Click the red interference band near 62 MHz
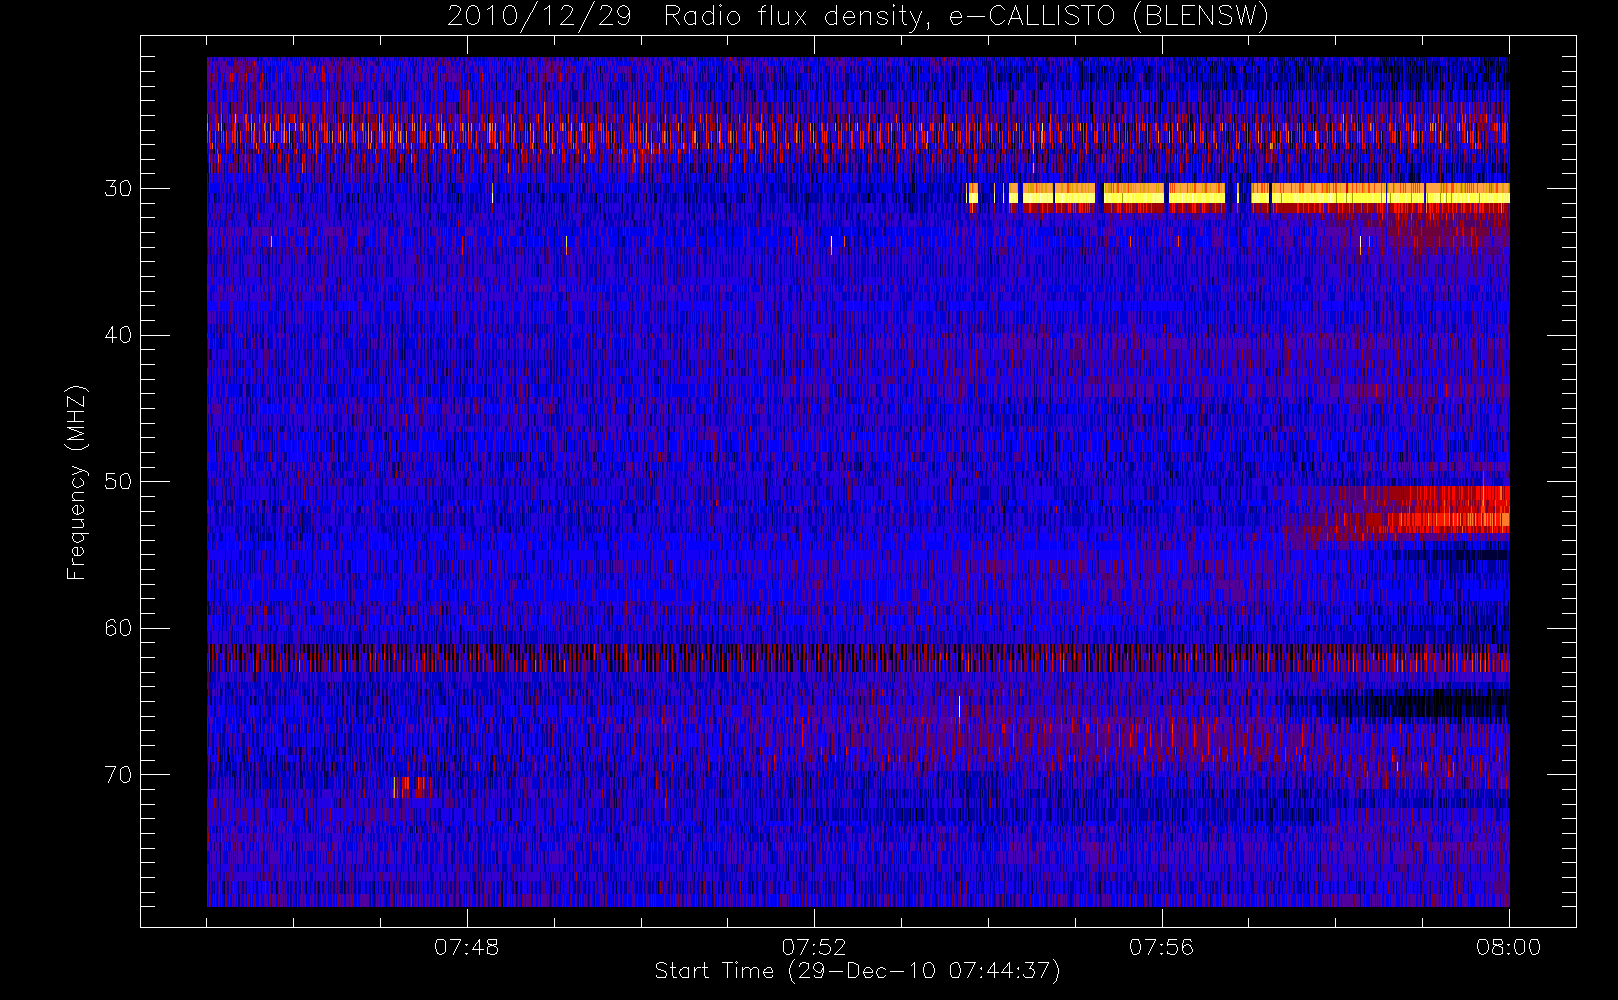1618x1000 pixels. tap(858, 658)
